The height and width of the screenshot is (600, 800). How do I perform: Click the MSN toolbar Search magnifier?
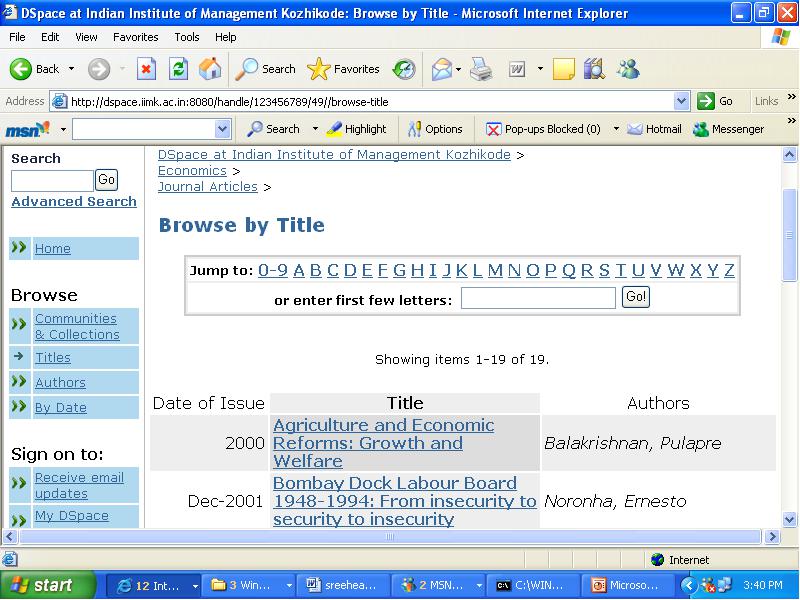pos(273,129)
